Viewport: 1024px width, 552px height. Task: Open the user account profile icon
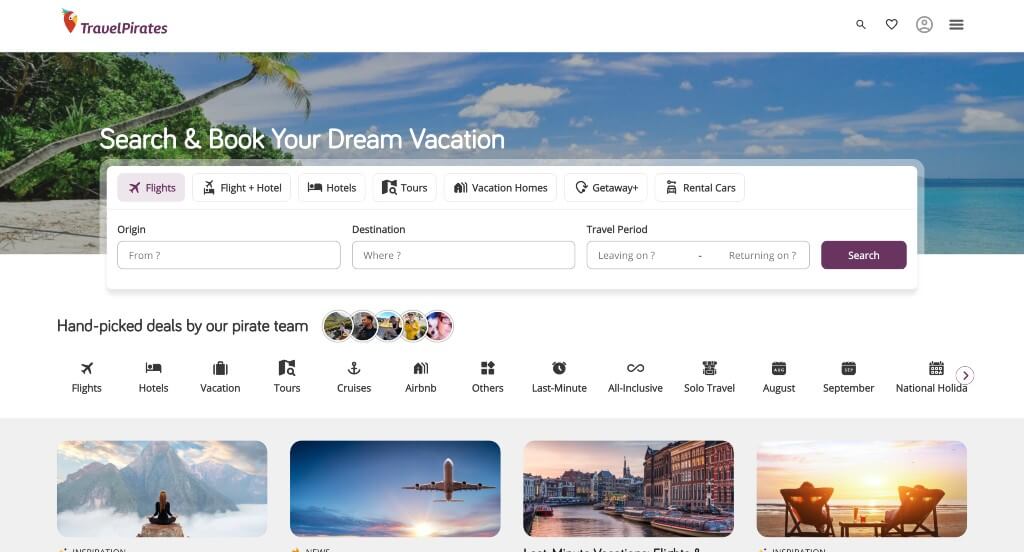[x=924, y=25]
